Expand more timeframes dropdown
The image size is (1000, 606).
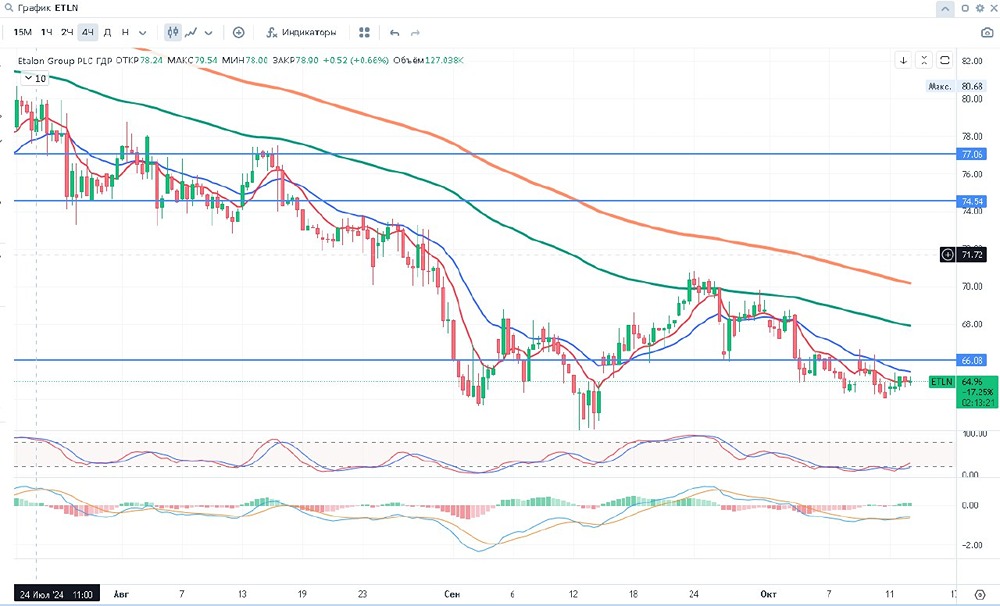pyautogui.click(x=143, y=33)
